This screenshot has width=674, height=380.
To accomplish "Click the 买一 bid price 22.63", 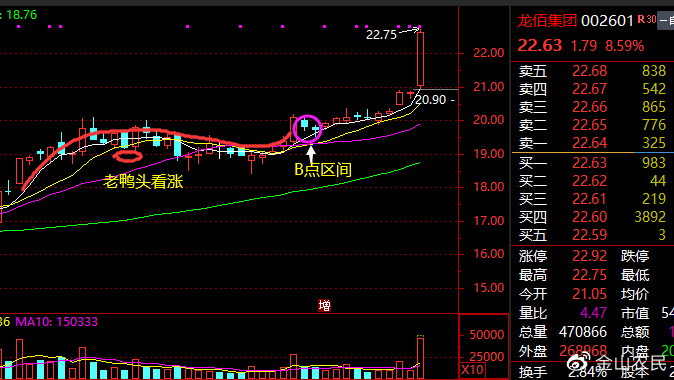I will pyautogui.click(x=589, y=163).
